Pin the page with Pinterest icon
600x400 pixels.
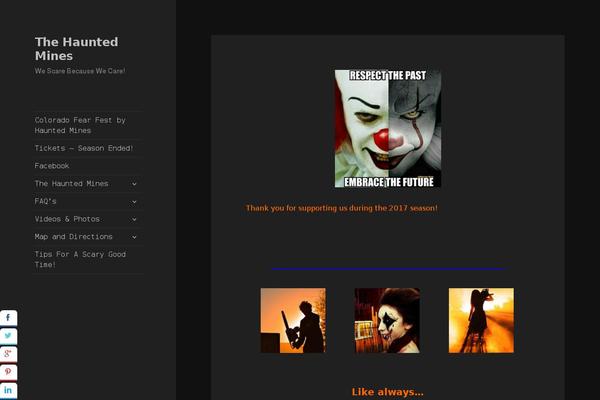click(8, 372)
